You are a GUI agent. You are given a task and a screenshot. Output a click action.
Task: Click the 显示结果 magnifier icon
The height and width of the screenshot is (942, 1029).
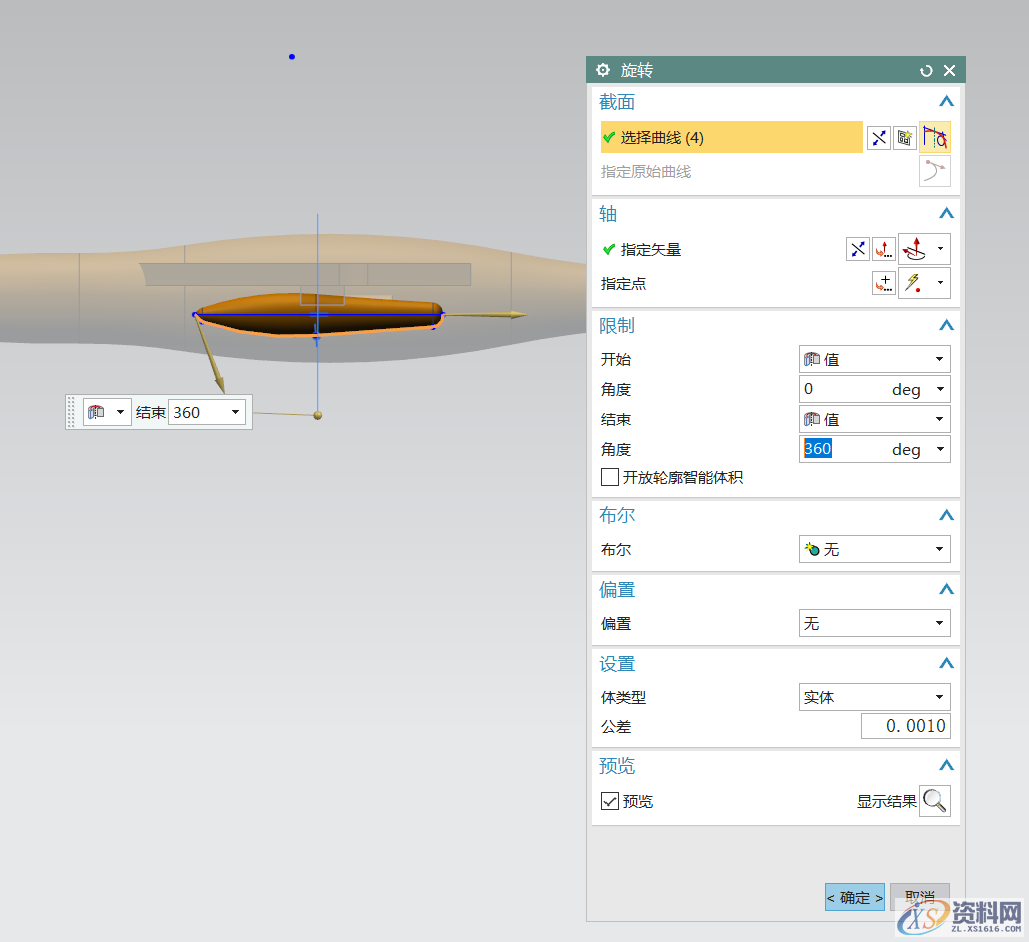coord(934,800)
